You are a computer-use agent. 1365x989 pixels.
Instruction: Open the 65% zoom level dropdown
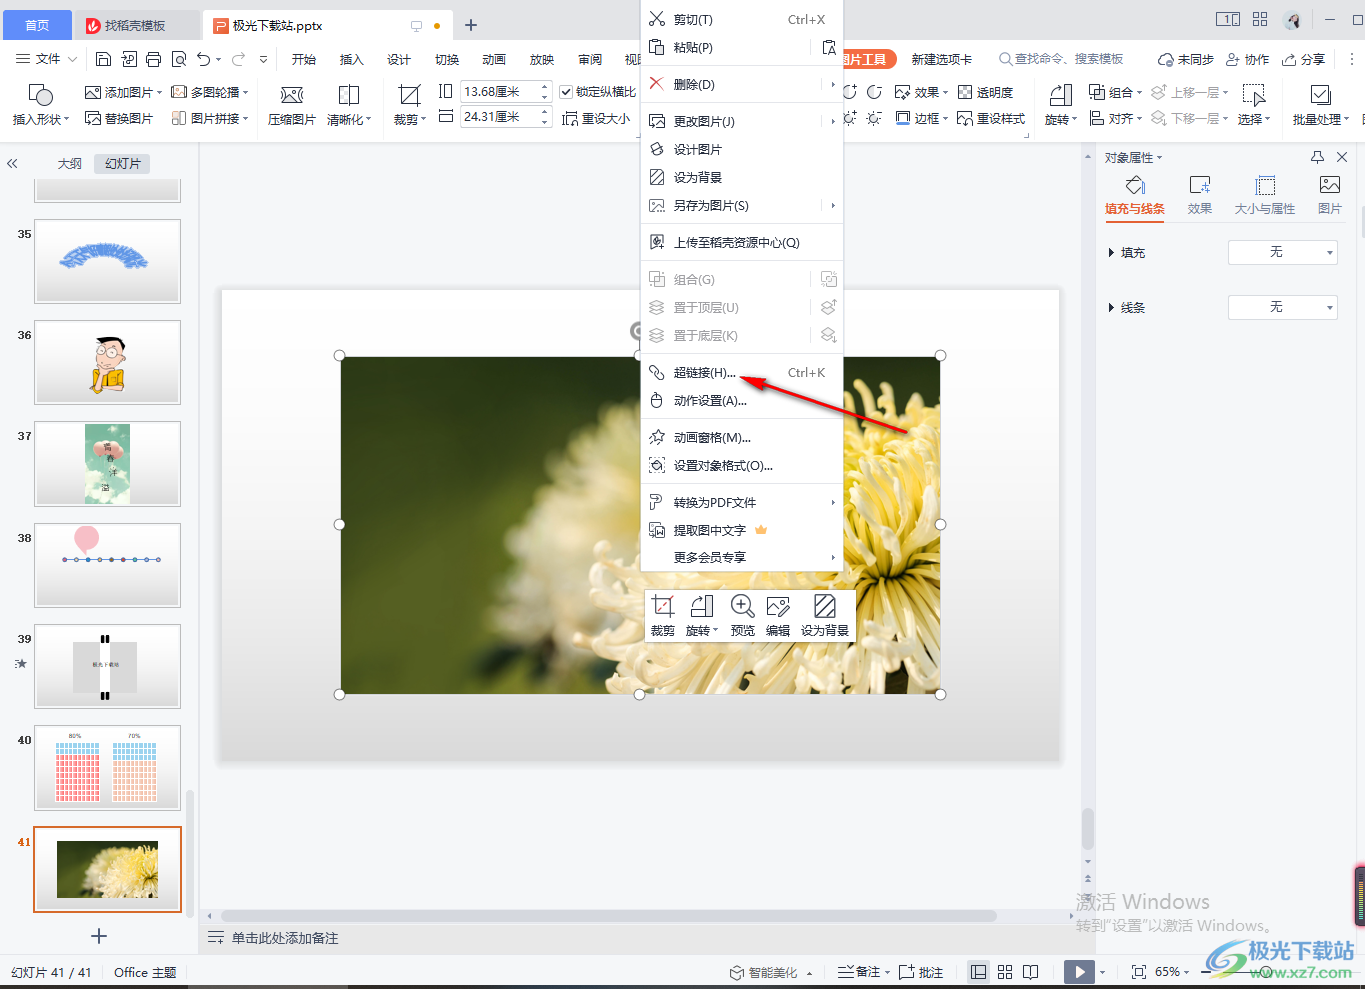coord(1173,972)
